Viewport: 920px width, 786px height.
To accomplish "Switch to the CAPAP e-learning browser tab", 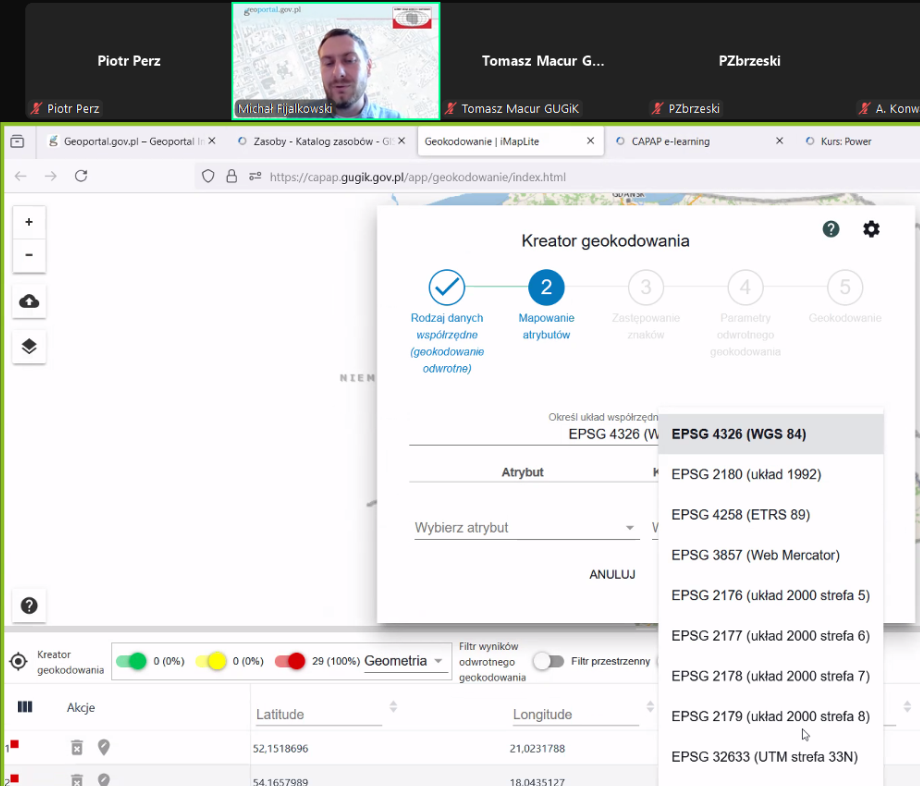I will point(670,142).
